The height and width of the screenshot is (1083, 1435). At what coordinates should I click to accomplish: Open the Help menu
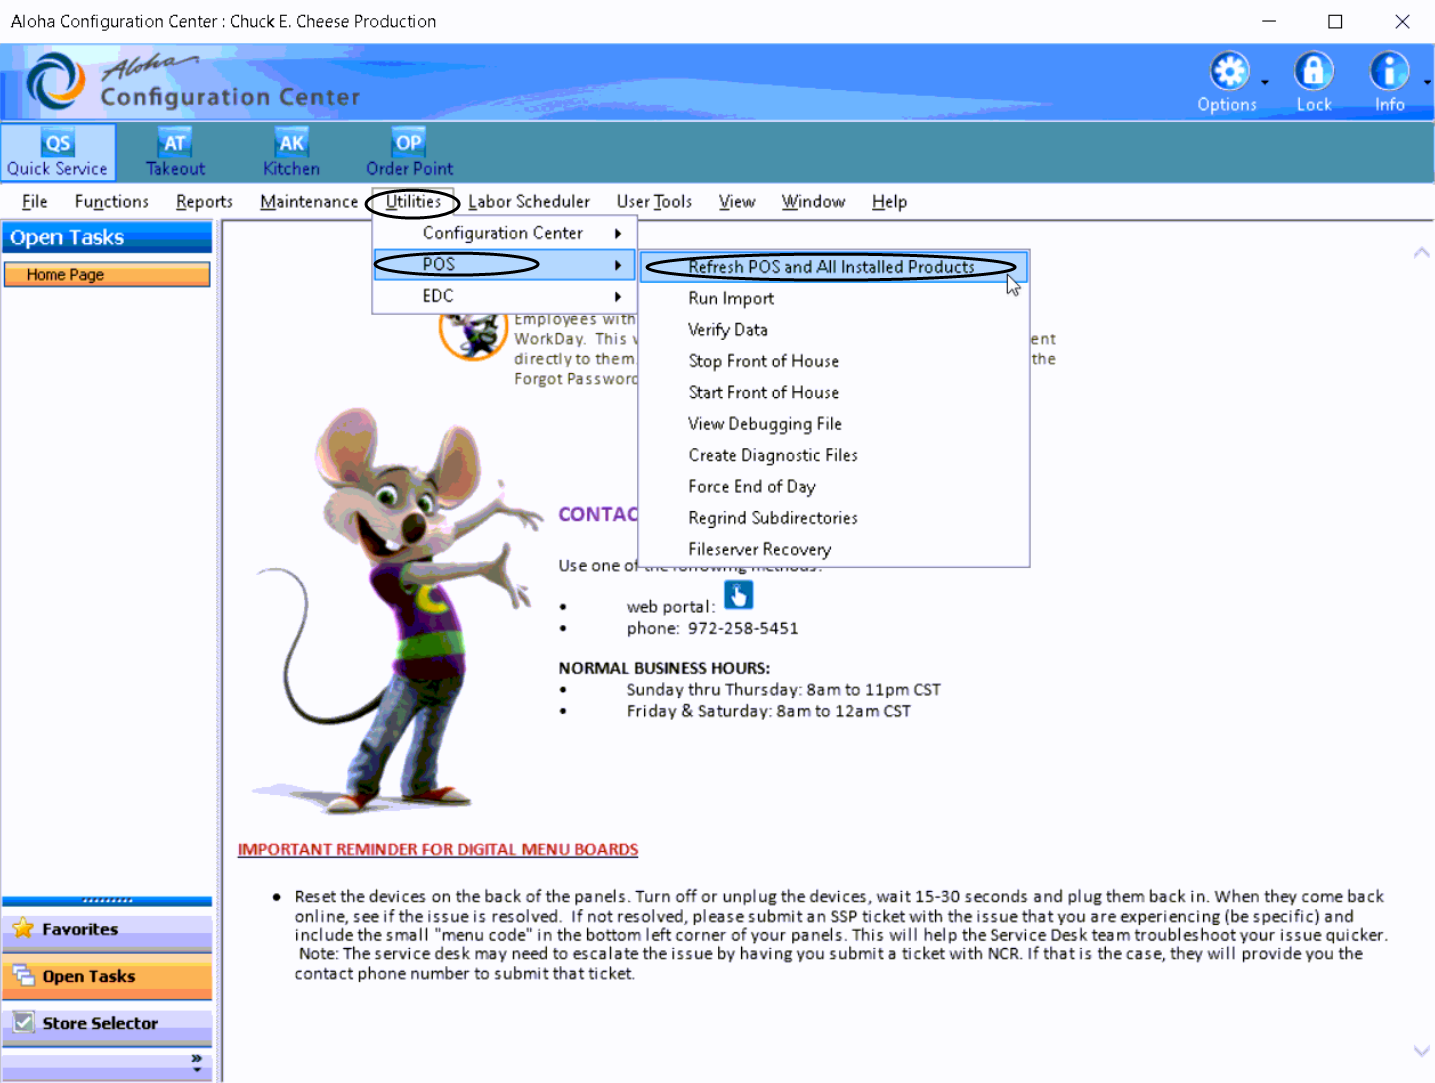point(889,202)
